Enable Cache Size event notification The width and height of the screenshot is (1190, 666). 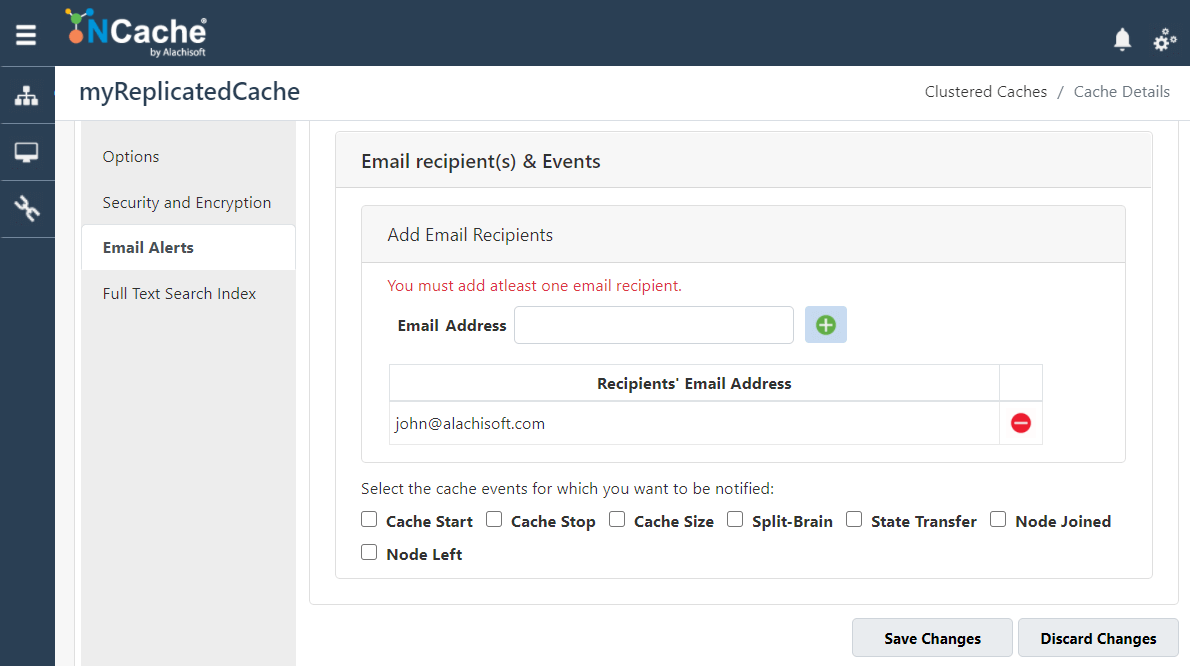pyautogui.click(x=617, y=519)
